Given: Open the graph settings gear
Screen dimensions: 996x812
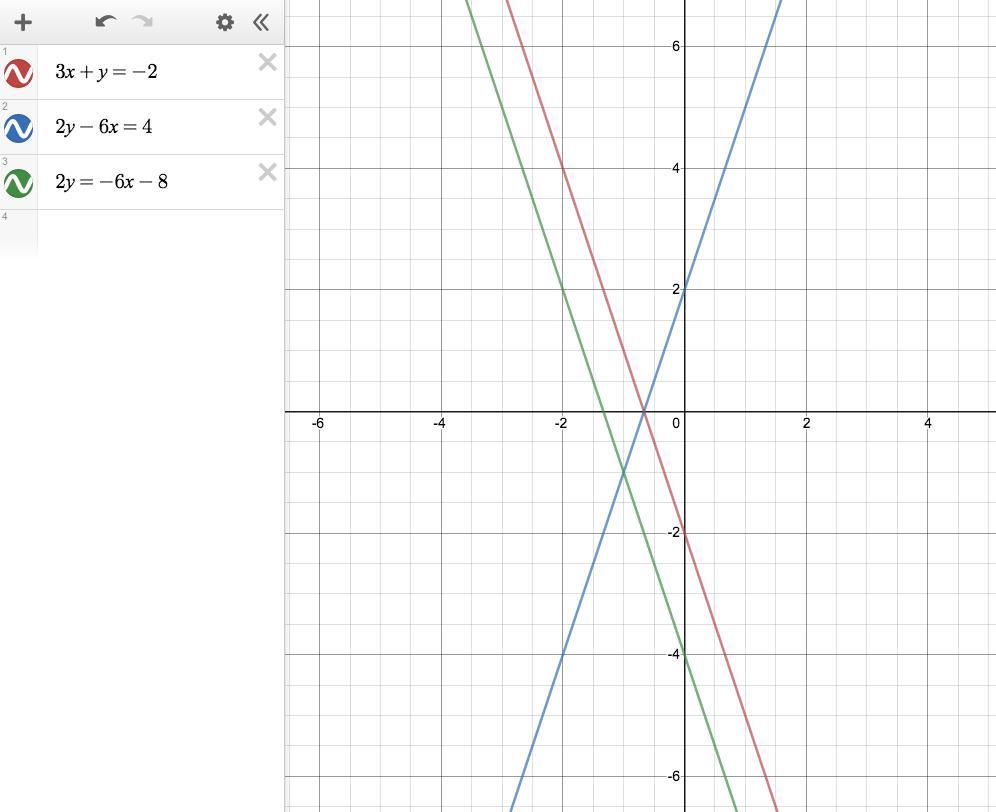Looking at the screenshot, I should pyautogui.click(x=225, y=23).
